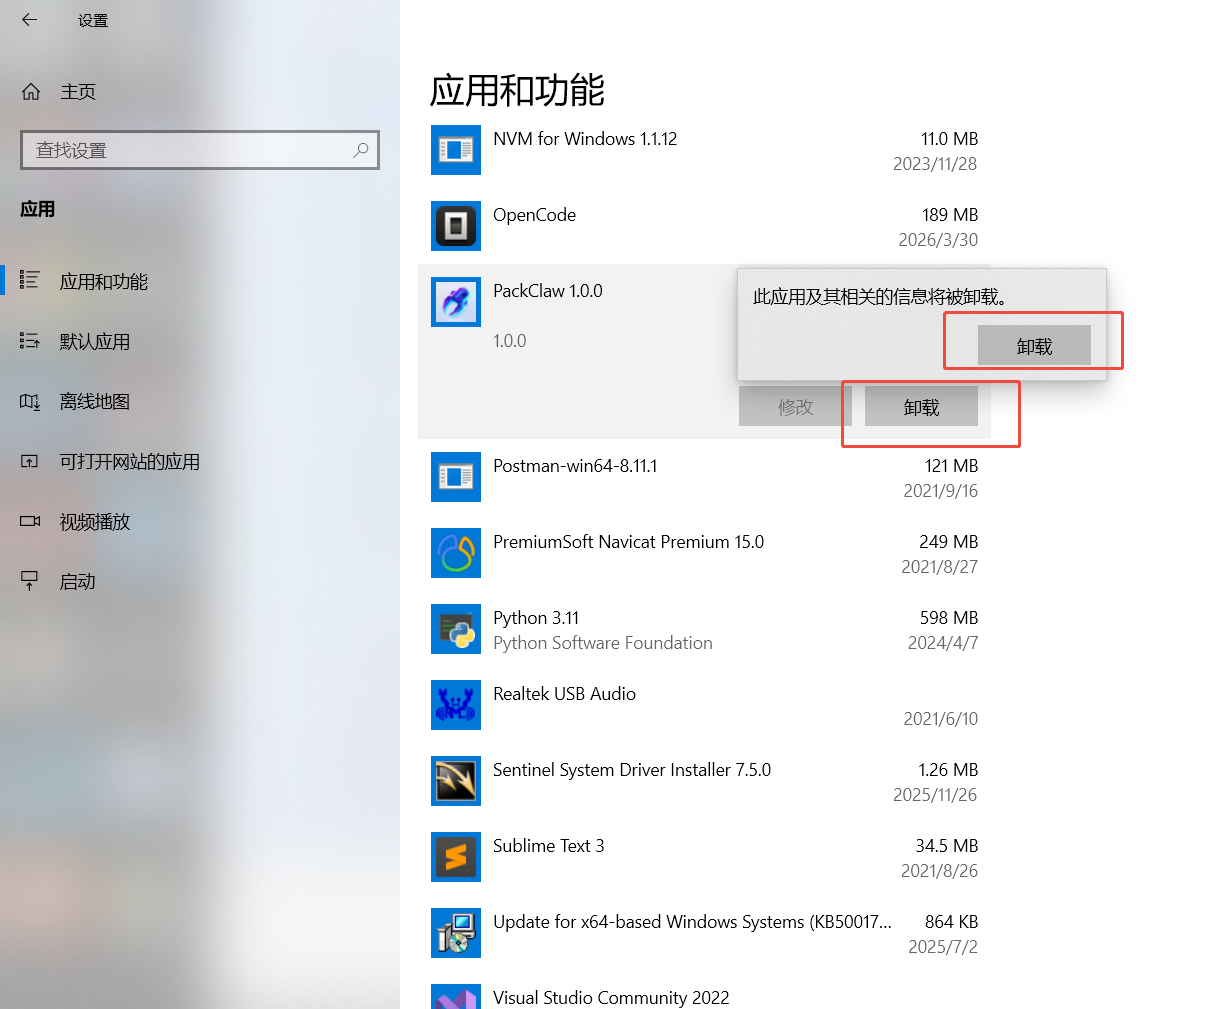Click the Python 3.11 app icon
The image size is (1220, 1009).
[x=456, y=629]
